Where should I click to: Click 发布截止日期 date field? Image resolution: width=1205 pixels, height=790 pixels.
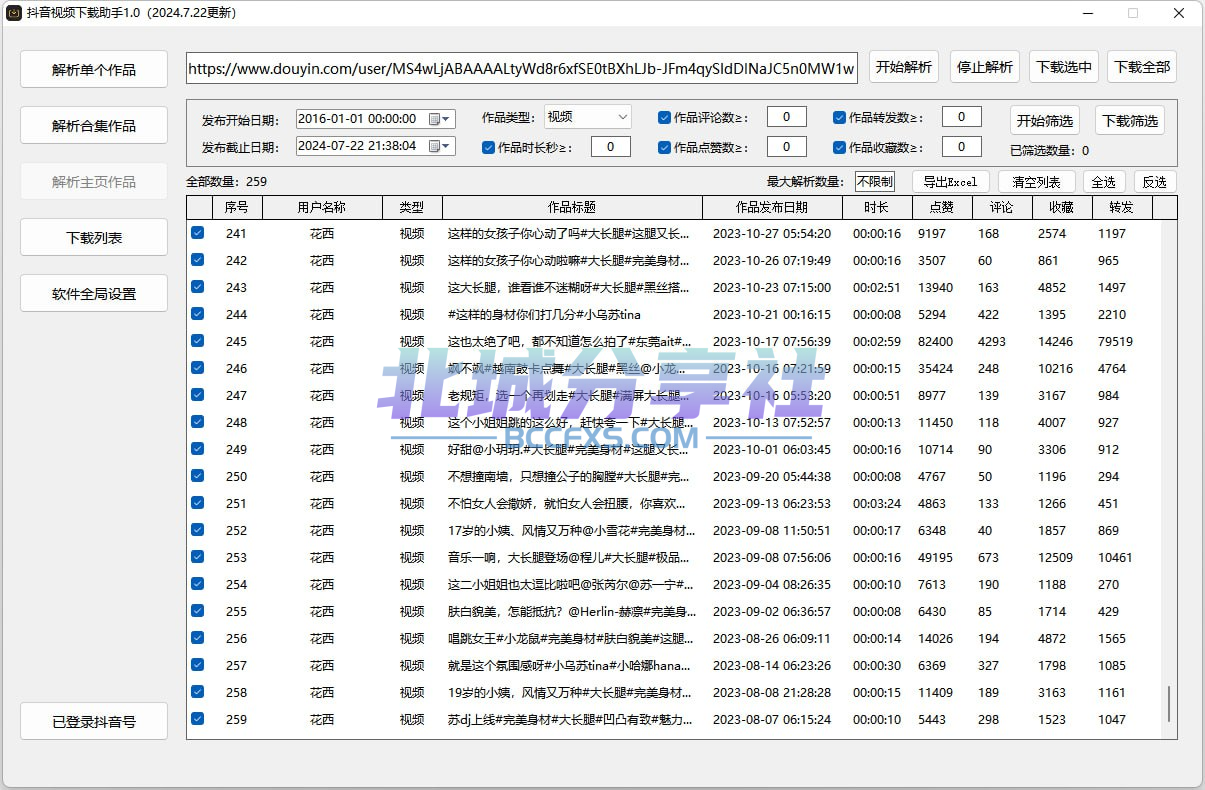pos(376,146)
